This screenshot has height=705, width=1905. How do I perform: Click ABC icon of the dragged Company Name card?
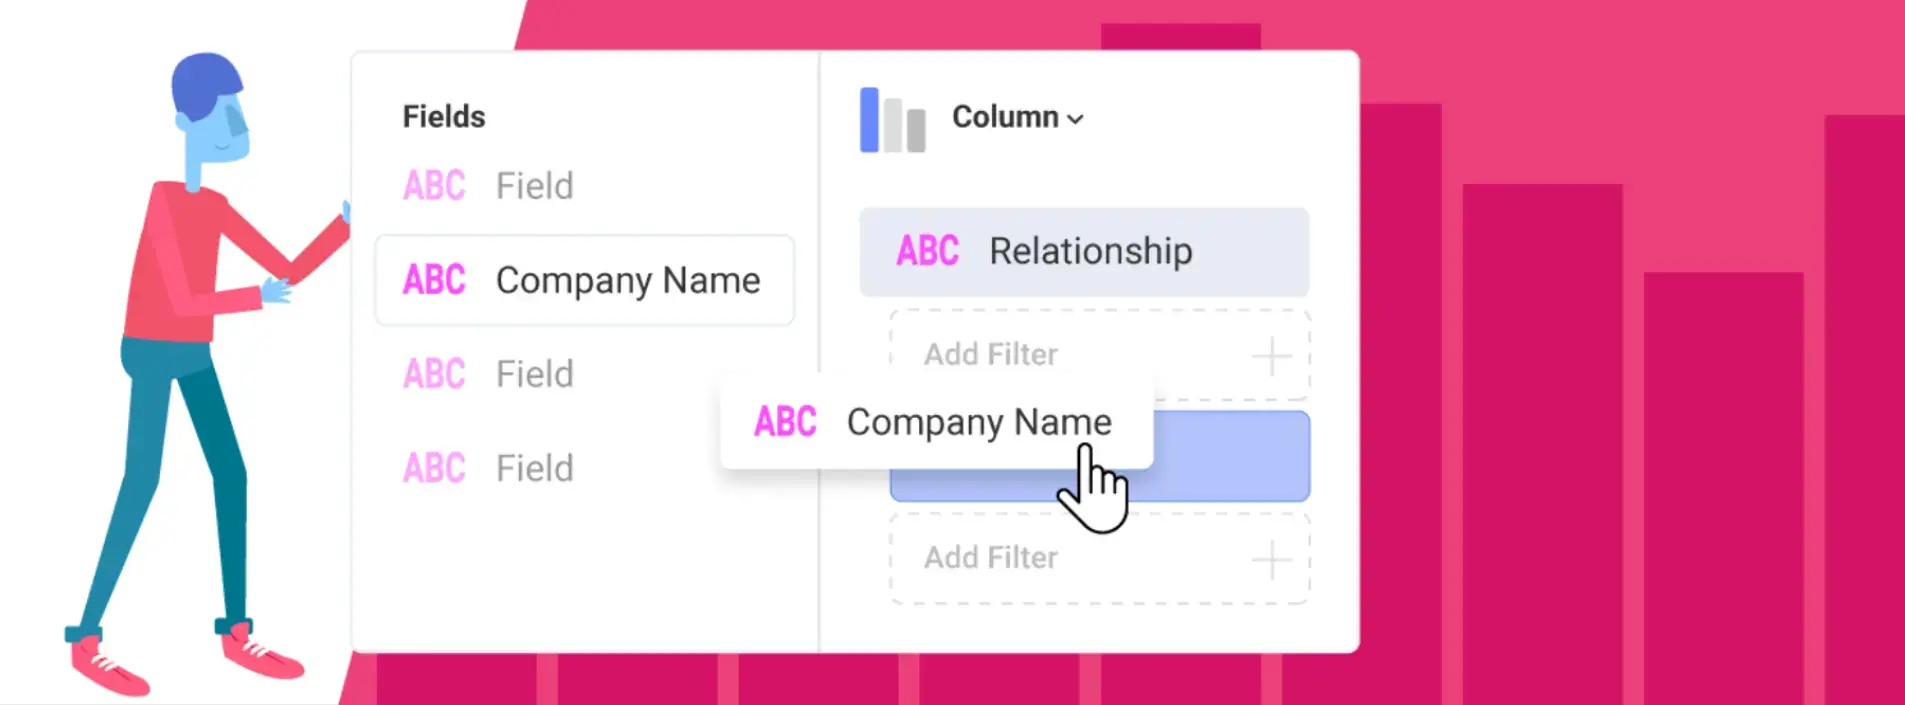coord(785,422)
